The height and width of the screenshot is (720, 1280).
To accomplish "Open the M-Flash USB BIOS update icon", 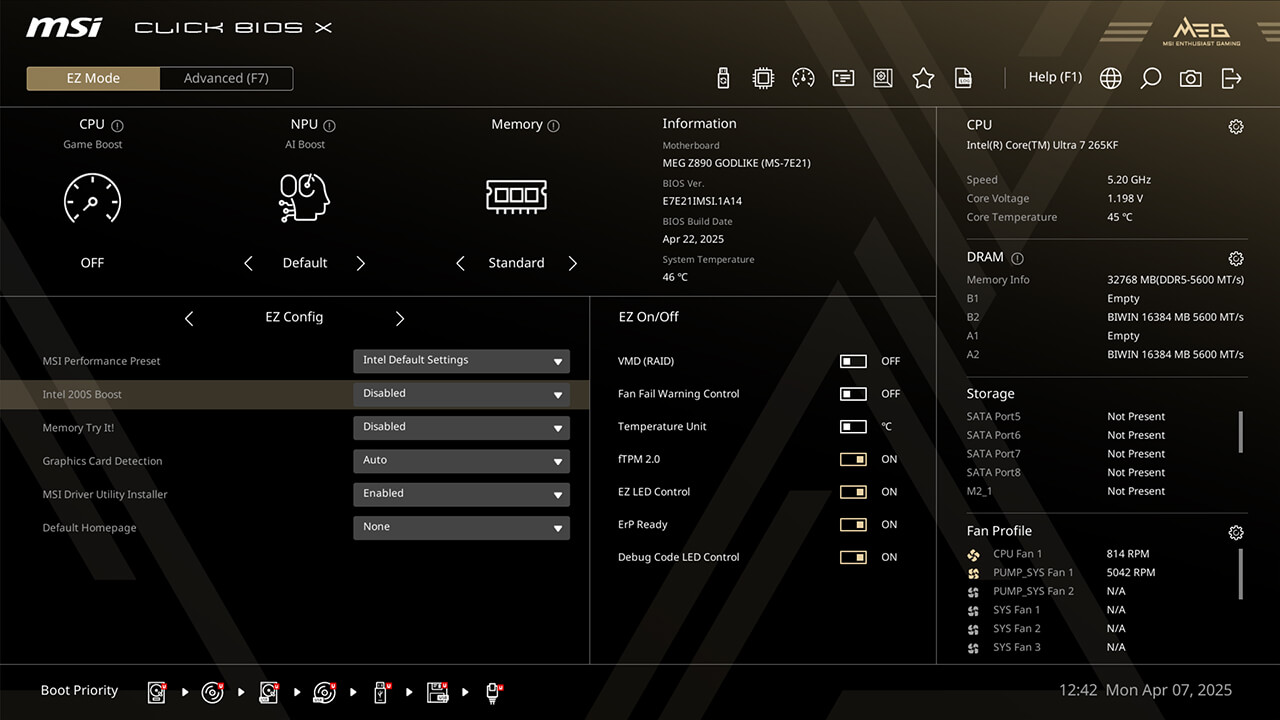I will [x=723, y=78].
